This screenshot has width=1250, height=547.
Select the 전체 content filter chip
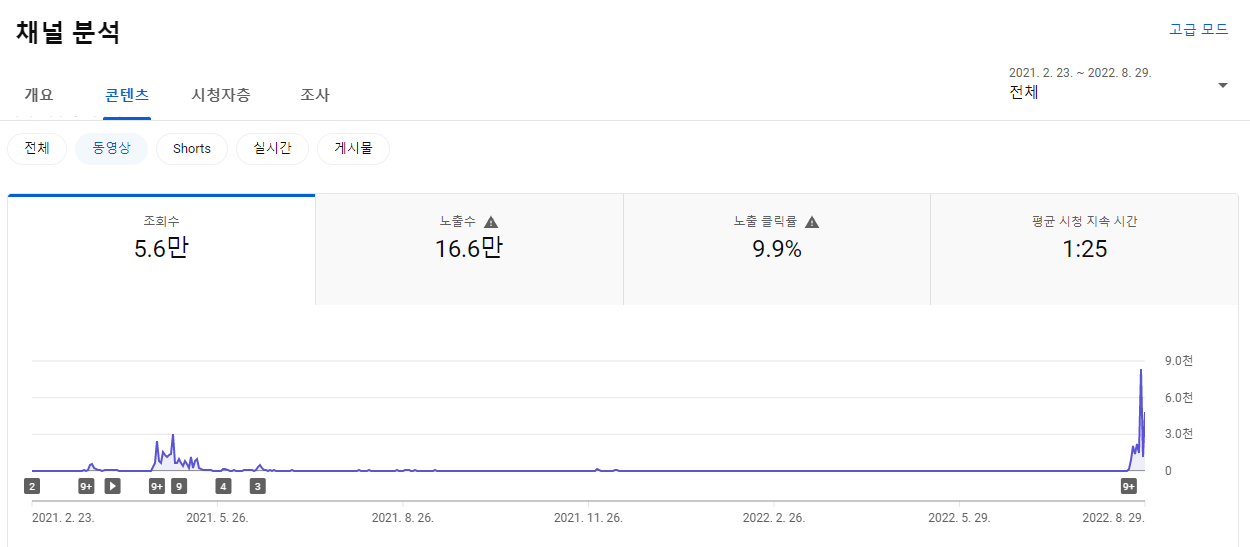37,148
